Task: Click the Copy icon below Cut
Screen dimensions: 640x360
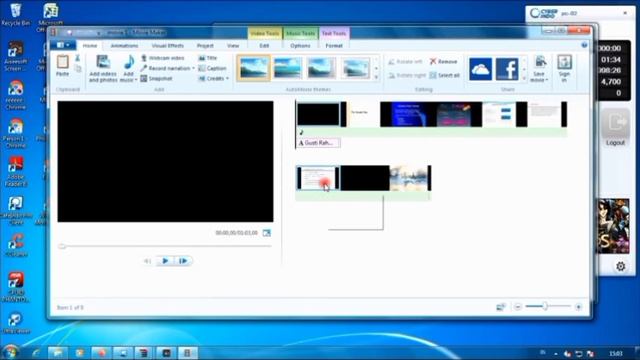Action: click(78, 69)
